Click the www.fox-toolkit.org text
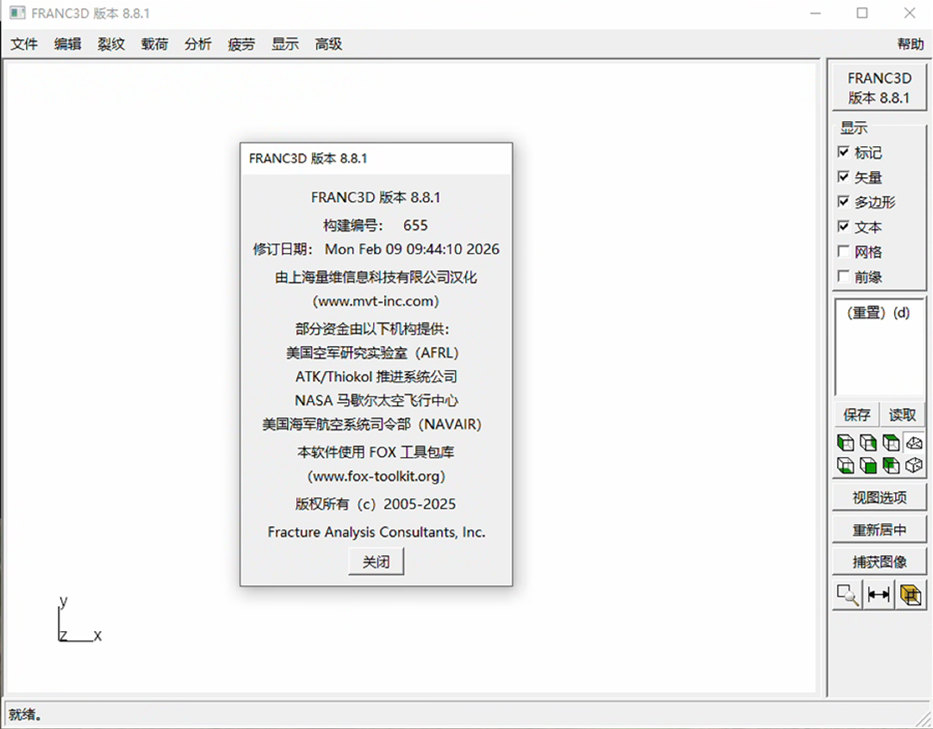The height and width of the screenshot is (729, 933). (x=376, y=476)
